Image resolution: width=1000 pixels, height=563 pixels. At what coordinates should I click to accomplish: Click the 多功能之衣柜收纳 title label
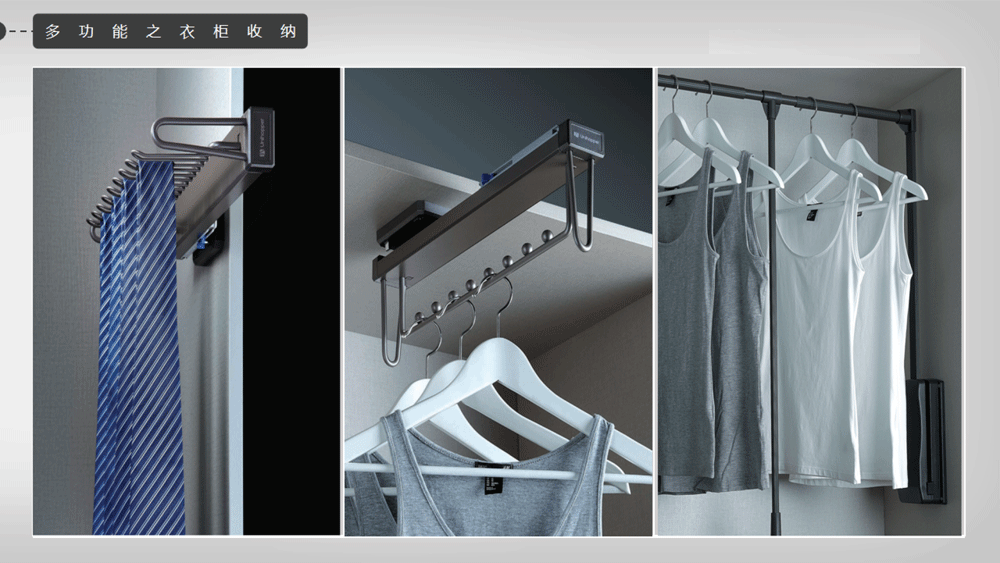170,31
